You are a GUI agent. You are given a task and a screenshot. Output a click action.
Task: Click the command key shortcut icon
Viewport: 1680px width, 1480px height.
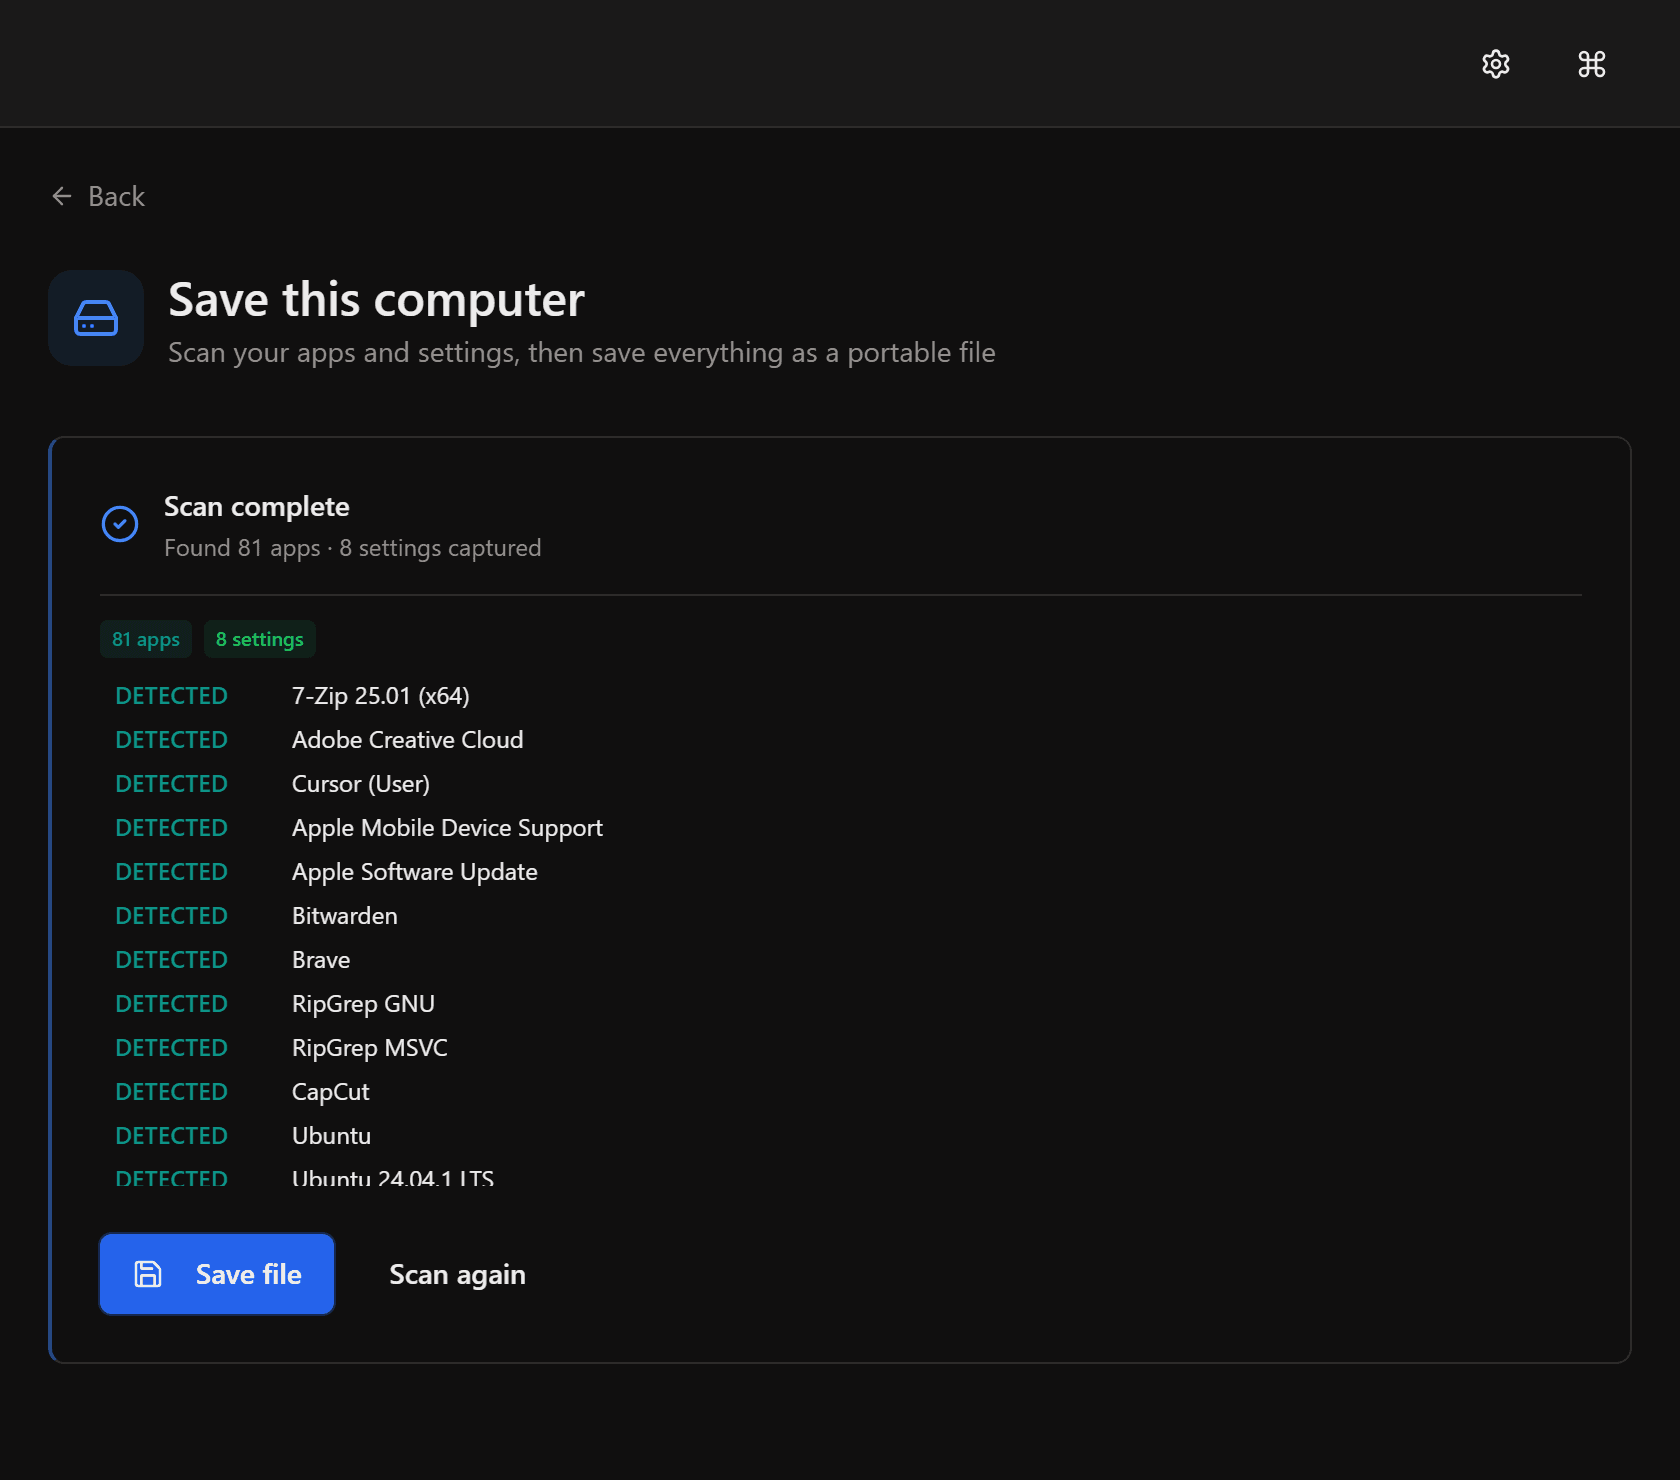point(1591,64)
